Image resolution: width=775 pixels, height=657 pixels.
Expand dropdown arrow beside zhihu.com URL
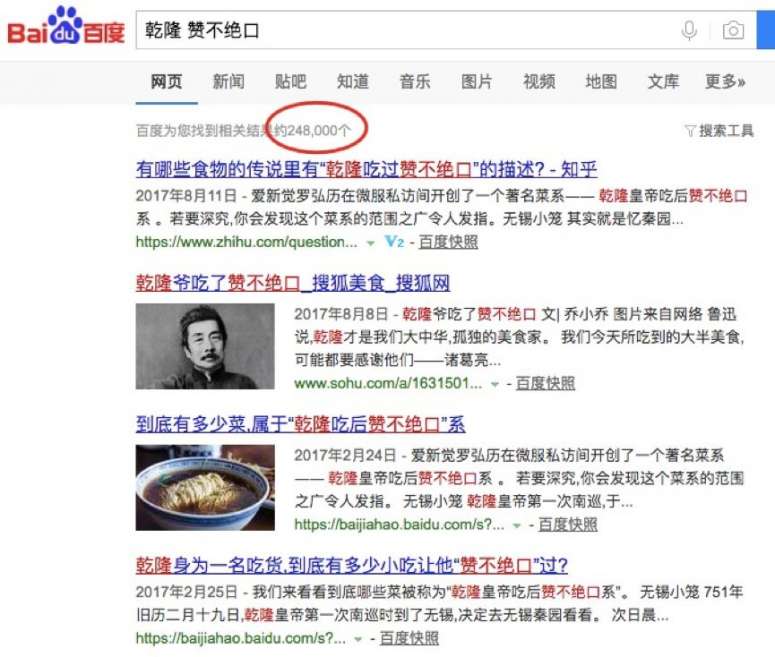370,243
